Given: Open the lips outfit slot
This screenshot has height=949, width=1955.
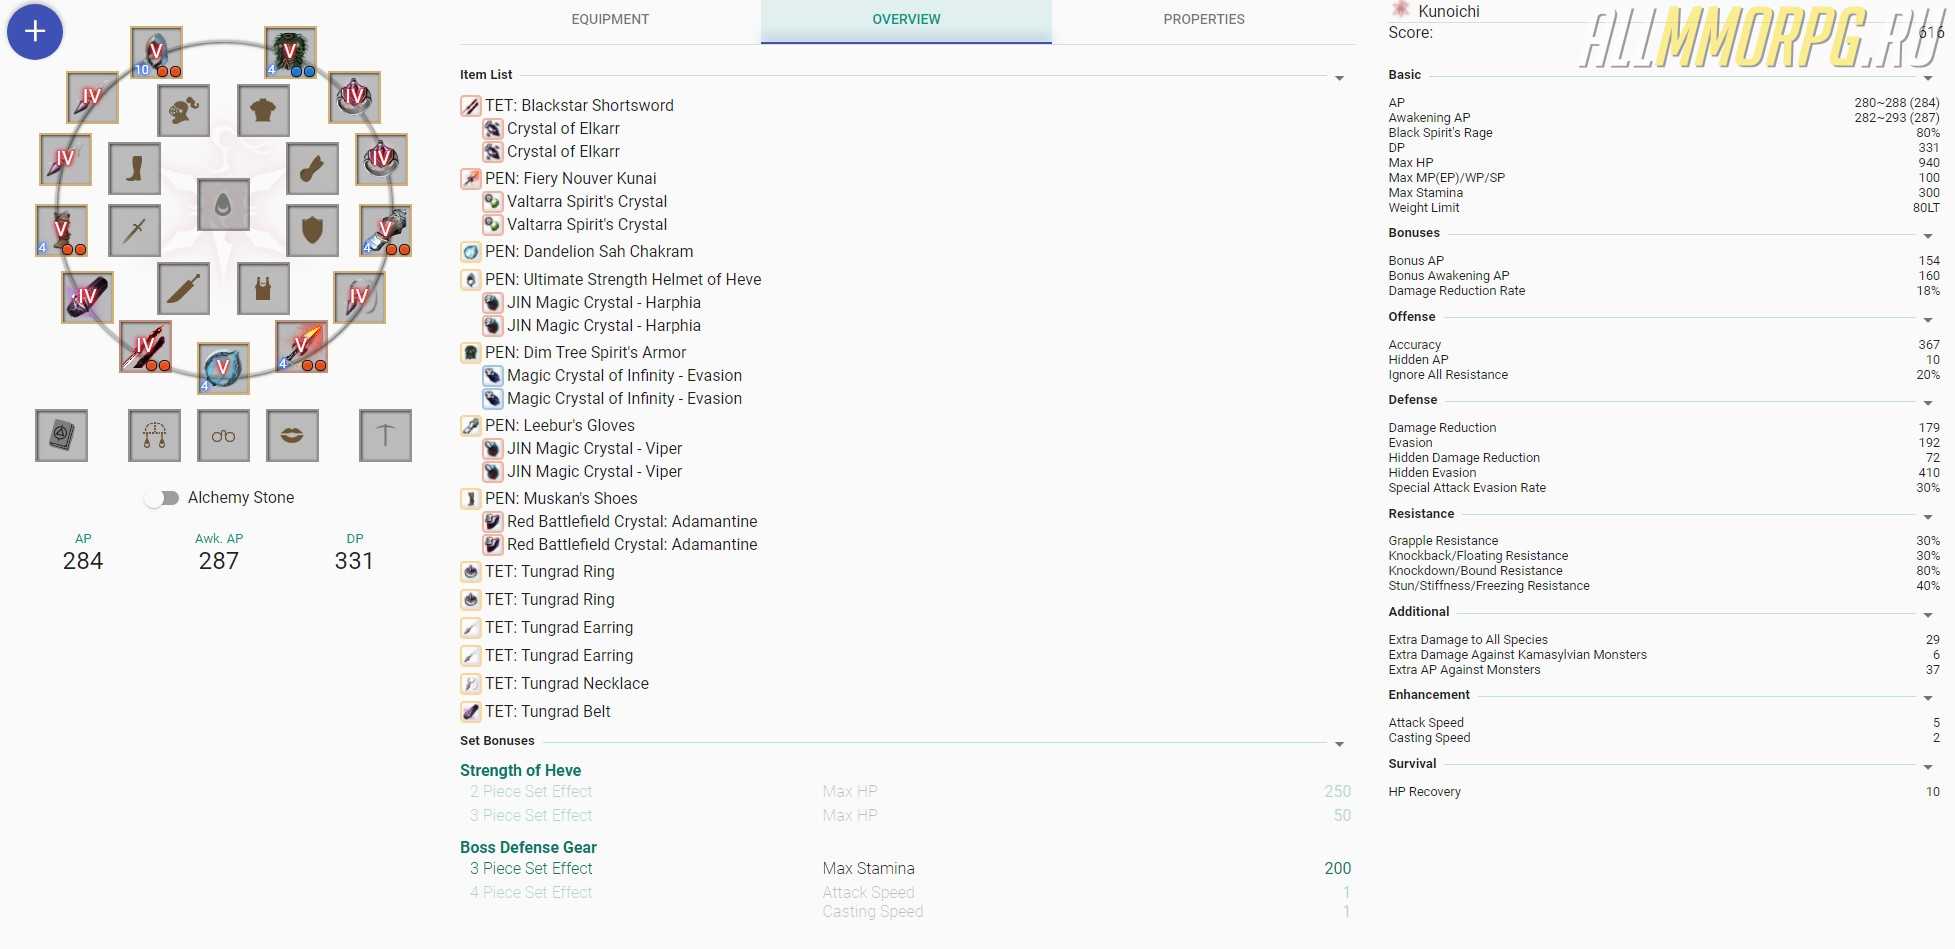Looking at the screenshot, I should pos(292,435).
